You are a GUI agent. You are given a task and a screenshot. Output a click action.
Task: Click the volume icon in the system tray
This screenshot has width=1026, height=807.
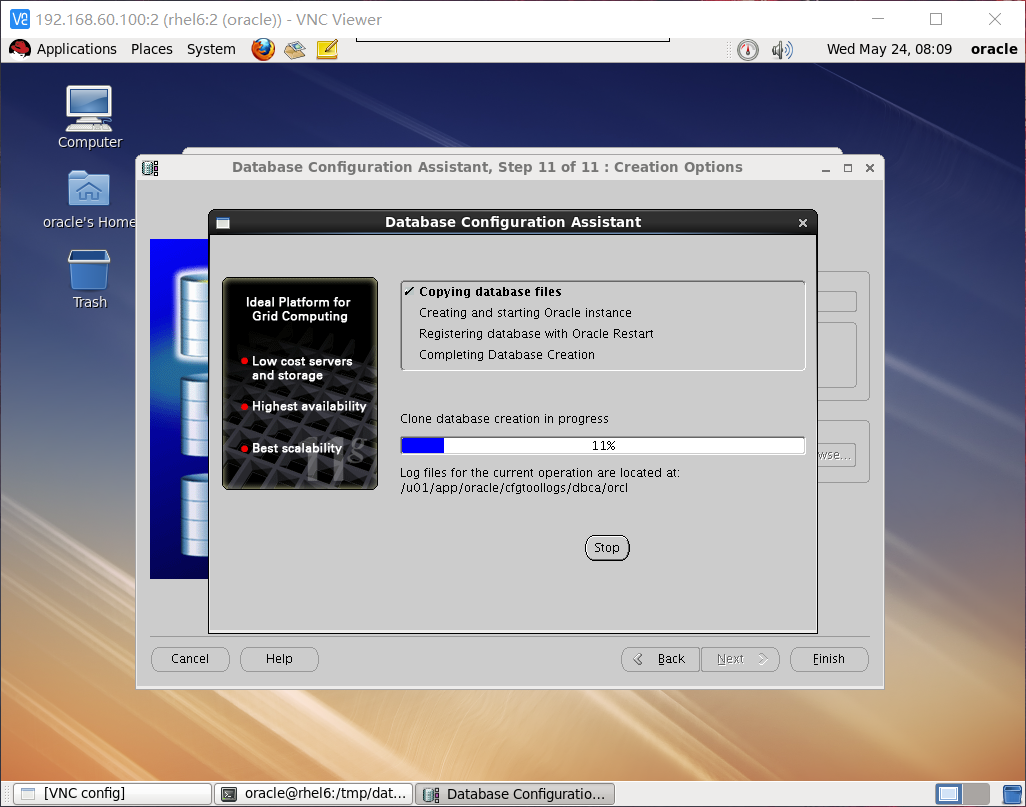click(x=783, y=48)
